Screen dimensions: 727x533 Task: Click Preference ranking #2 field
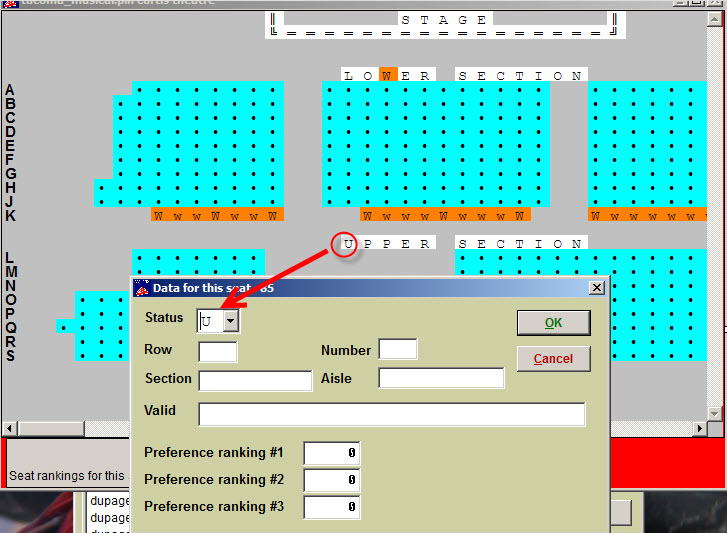click(332, 480)
